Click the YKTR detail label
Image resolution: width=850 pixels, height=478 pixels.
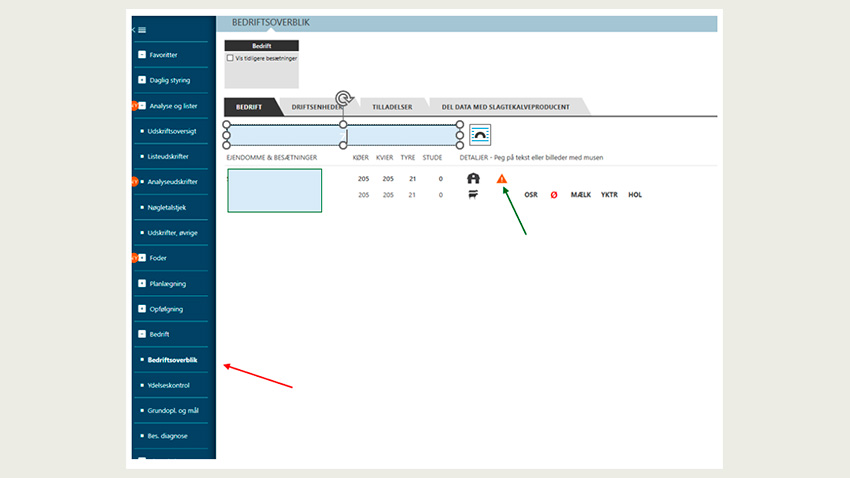click(x=609, y=195)
